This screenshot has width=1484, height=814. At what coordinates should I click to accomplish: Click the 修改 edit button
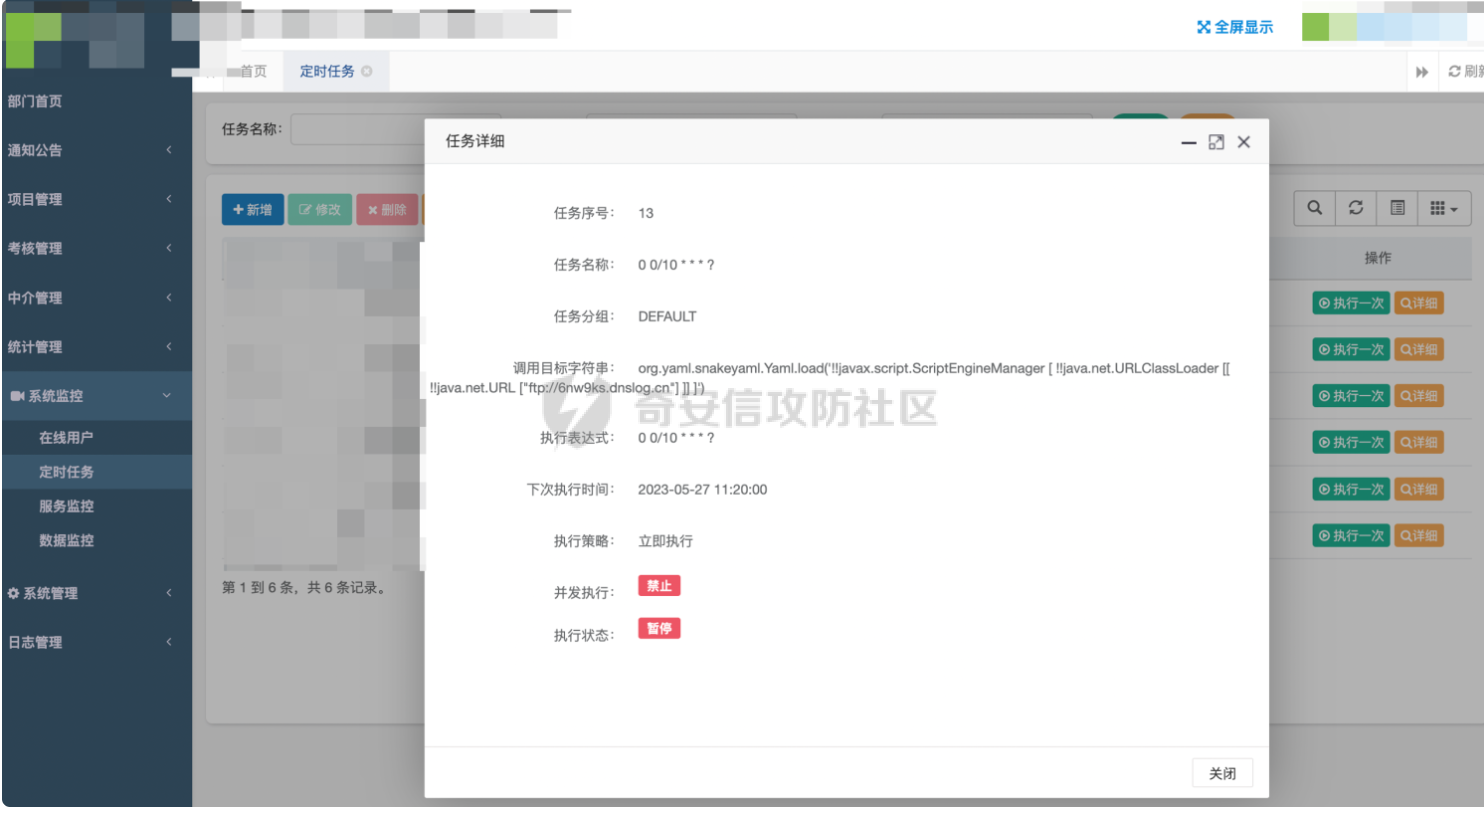(x=320, y=210)
